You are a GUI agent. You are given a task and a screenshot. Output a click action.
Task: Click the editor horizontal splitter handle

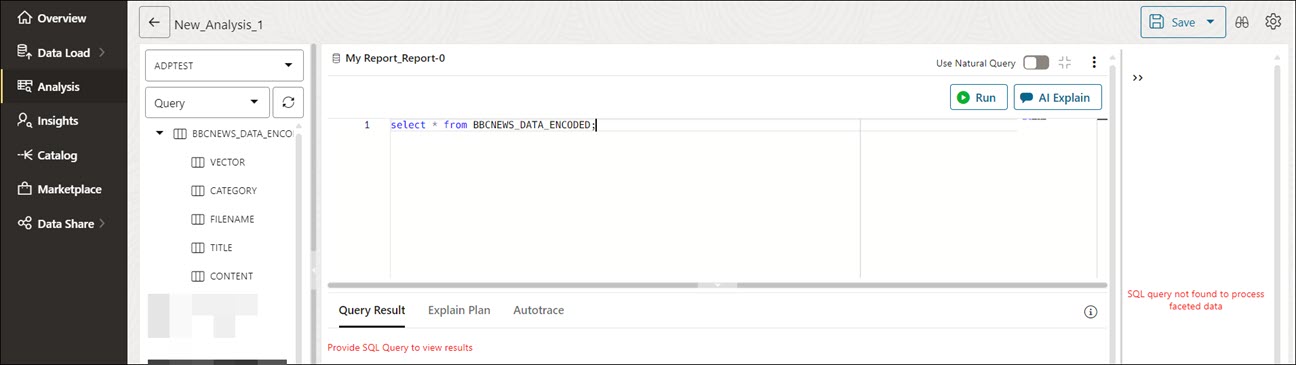[717, 285]
